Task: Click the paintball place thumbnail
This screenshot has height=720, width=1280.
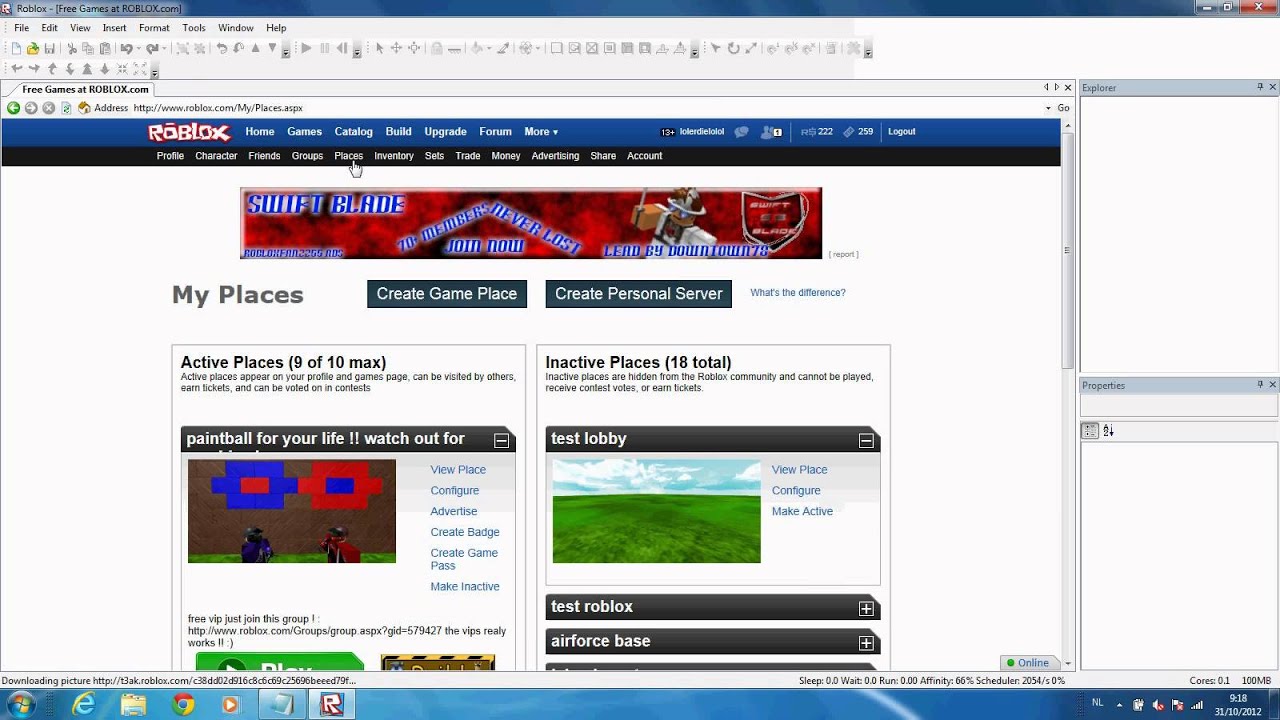Action: [x=292, y=511]
